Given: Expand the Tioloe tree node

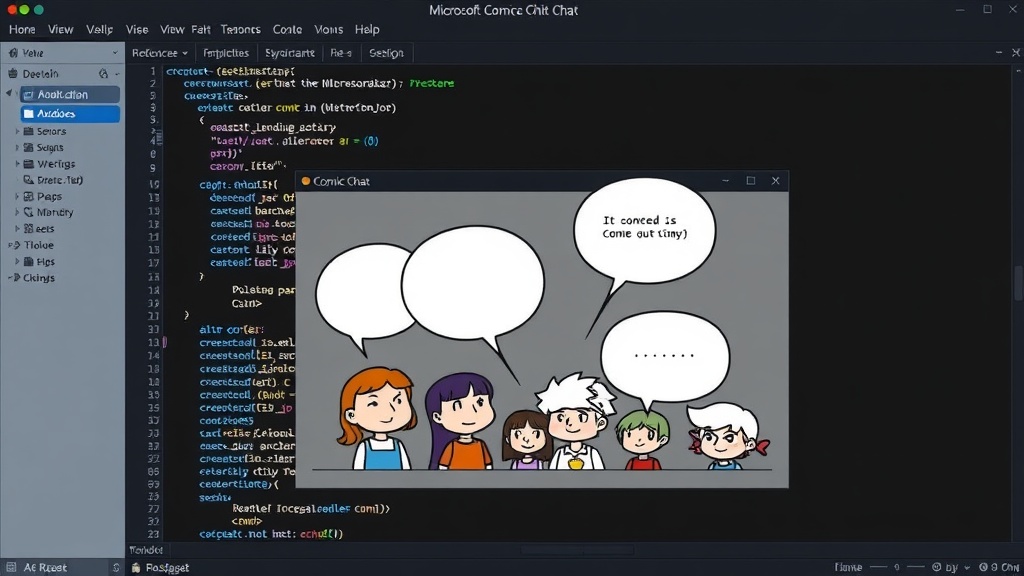Looking at the screenshot, I should click(x=9, y=246).
